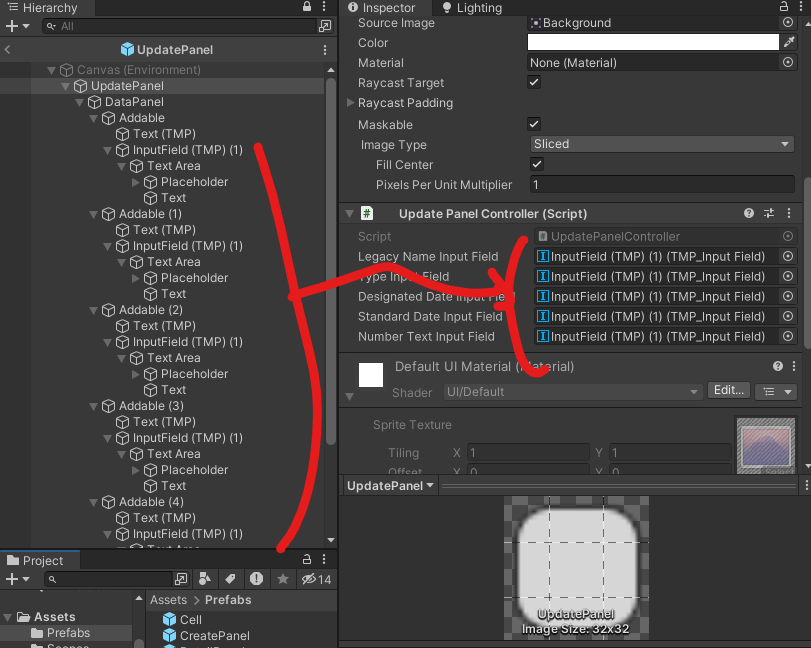This screenshot has height=648, width=811.
Task: Open the object picker for Number Text Input Field
Action: [x=788, y=336]
